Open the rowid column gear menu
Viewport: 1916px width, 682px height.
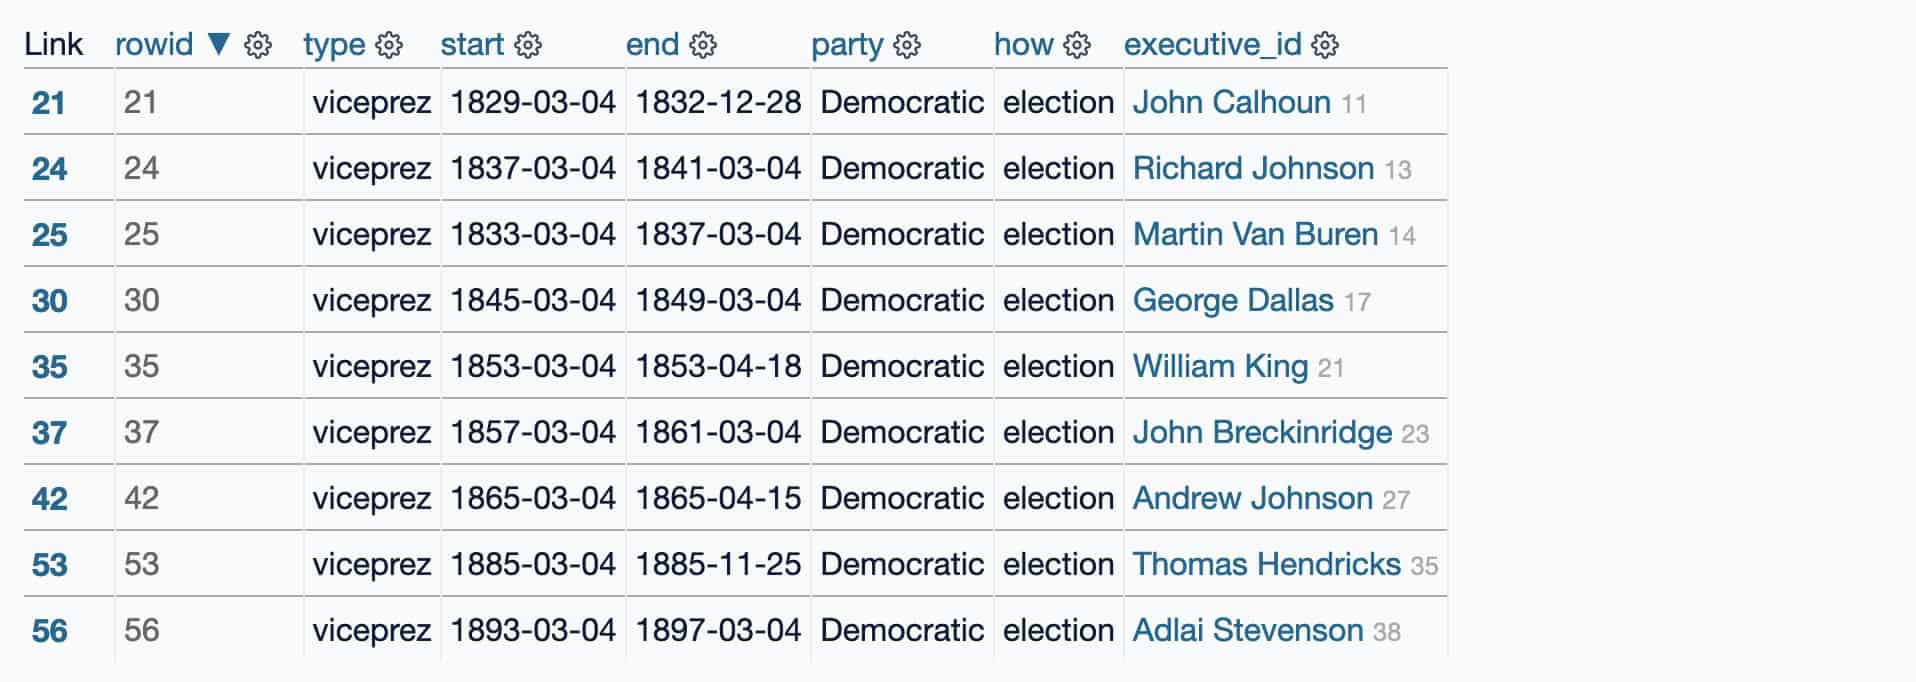point(257,44)
